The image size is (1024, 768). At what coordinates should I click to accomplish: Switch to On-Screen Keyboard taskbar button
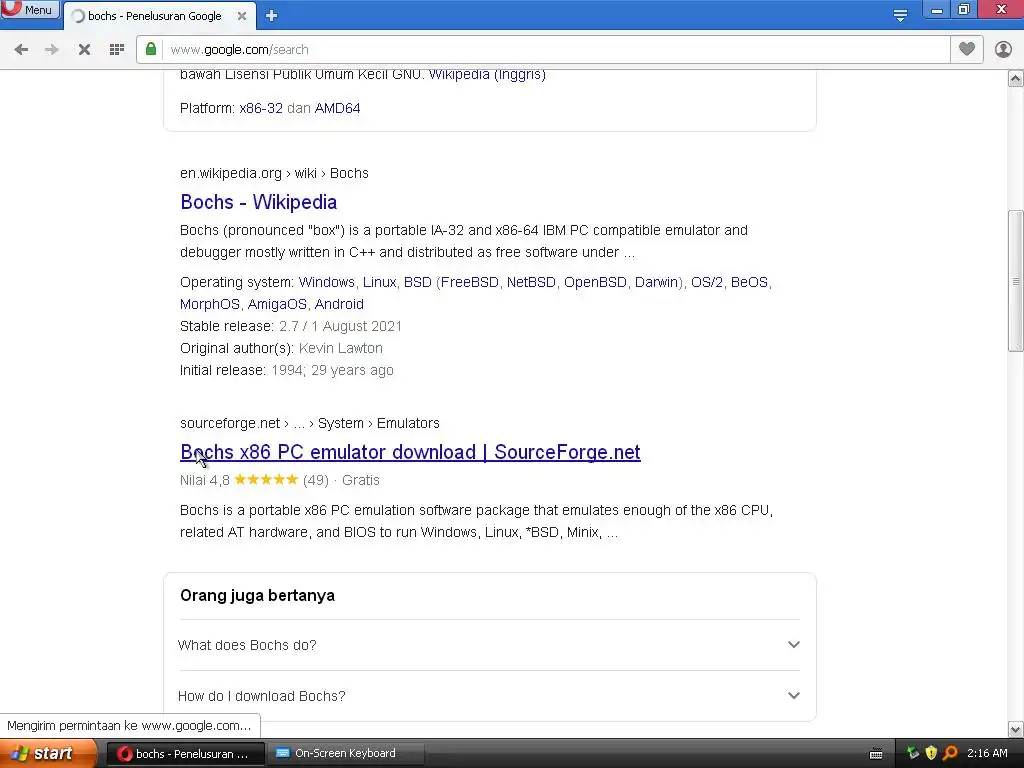(x=345, y=754)
